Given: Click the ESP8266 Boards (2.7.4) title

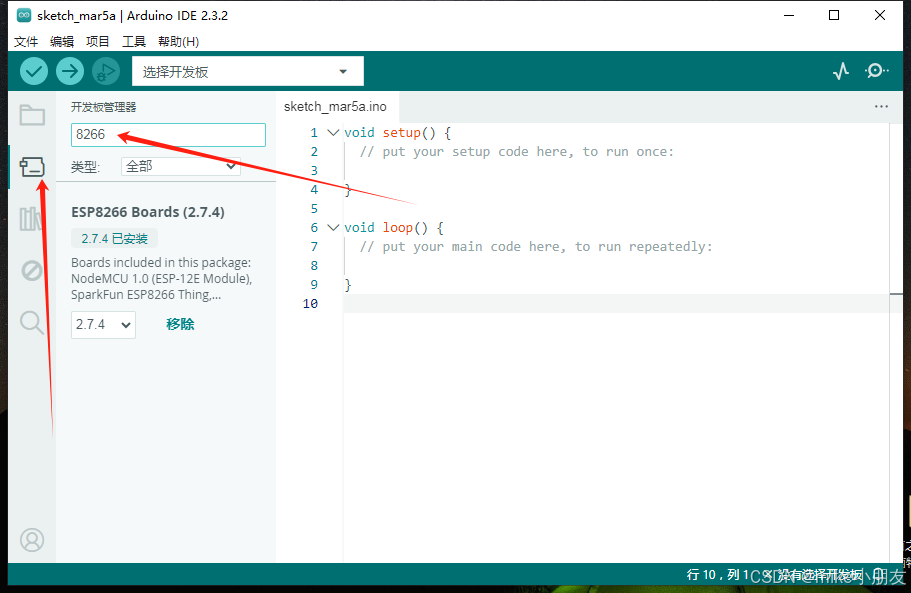Looking at the screenshot, I should (x=148, y=212).
